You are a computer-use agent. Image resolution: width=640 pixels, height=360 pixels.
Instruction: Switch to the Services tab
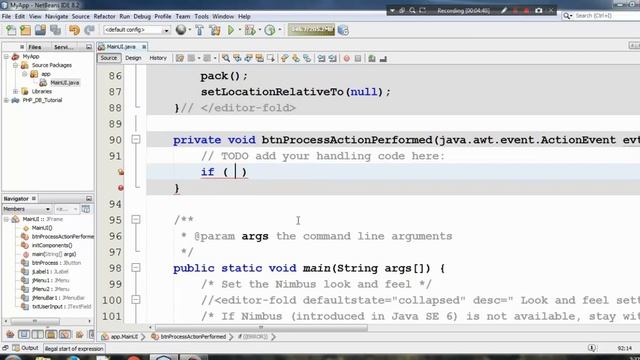click(x=64, y=47)
